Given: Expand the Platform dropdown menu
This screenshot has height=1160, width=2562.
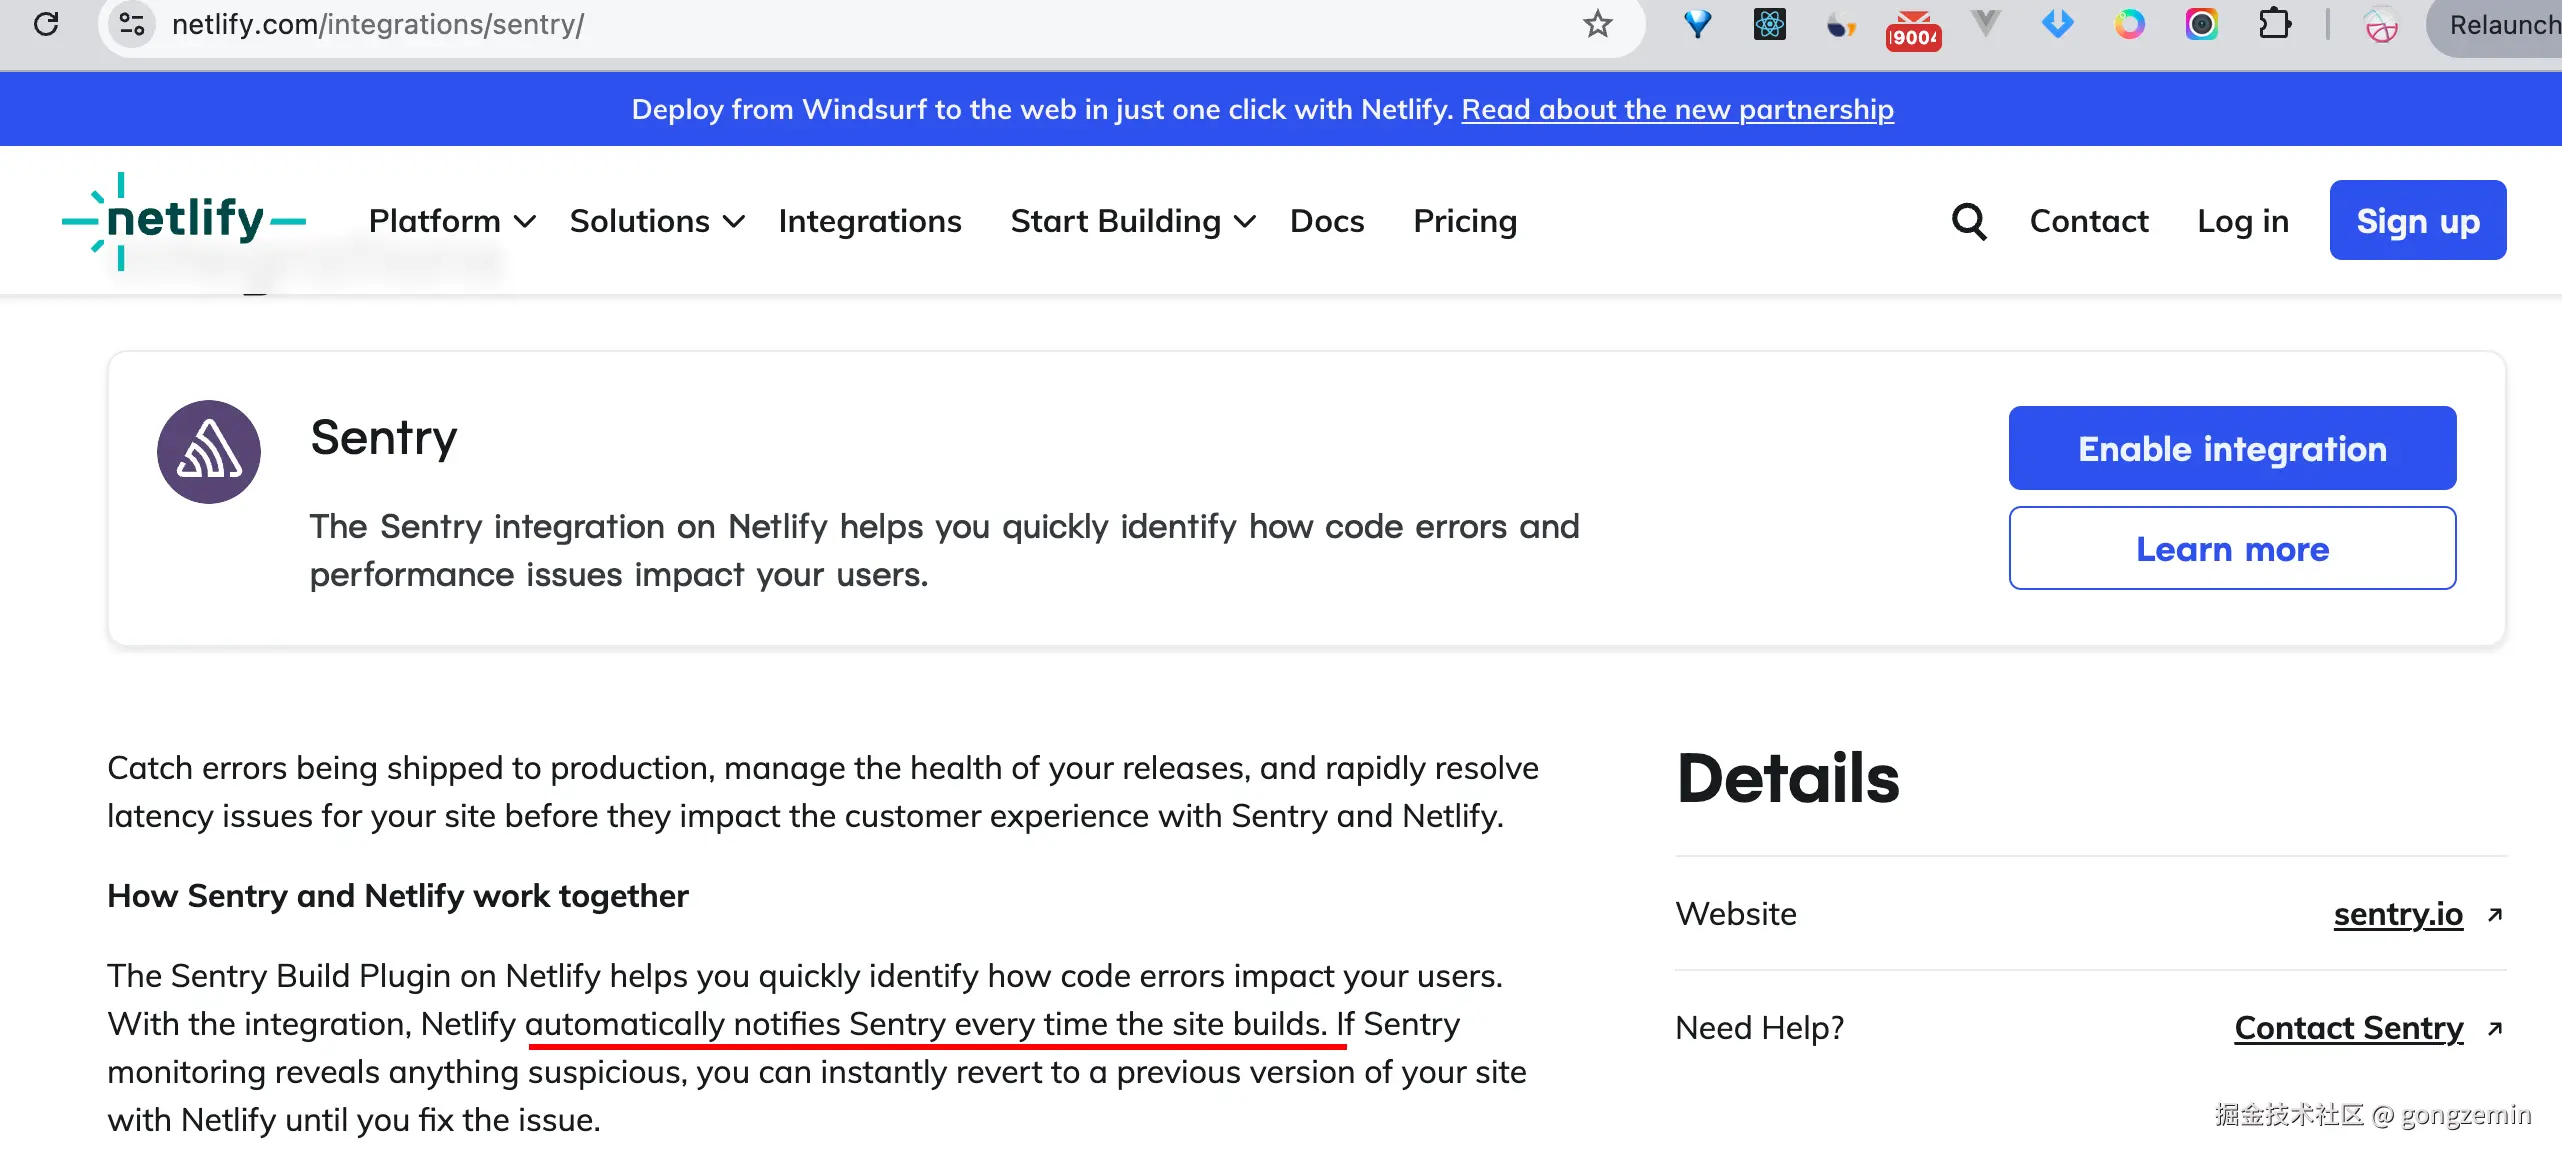Looking at the screenshot, I should tap(452, 221).
